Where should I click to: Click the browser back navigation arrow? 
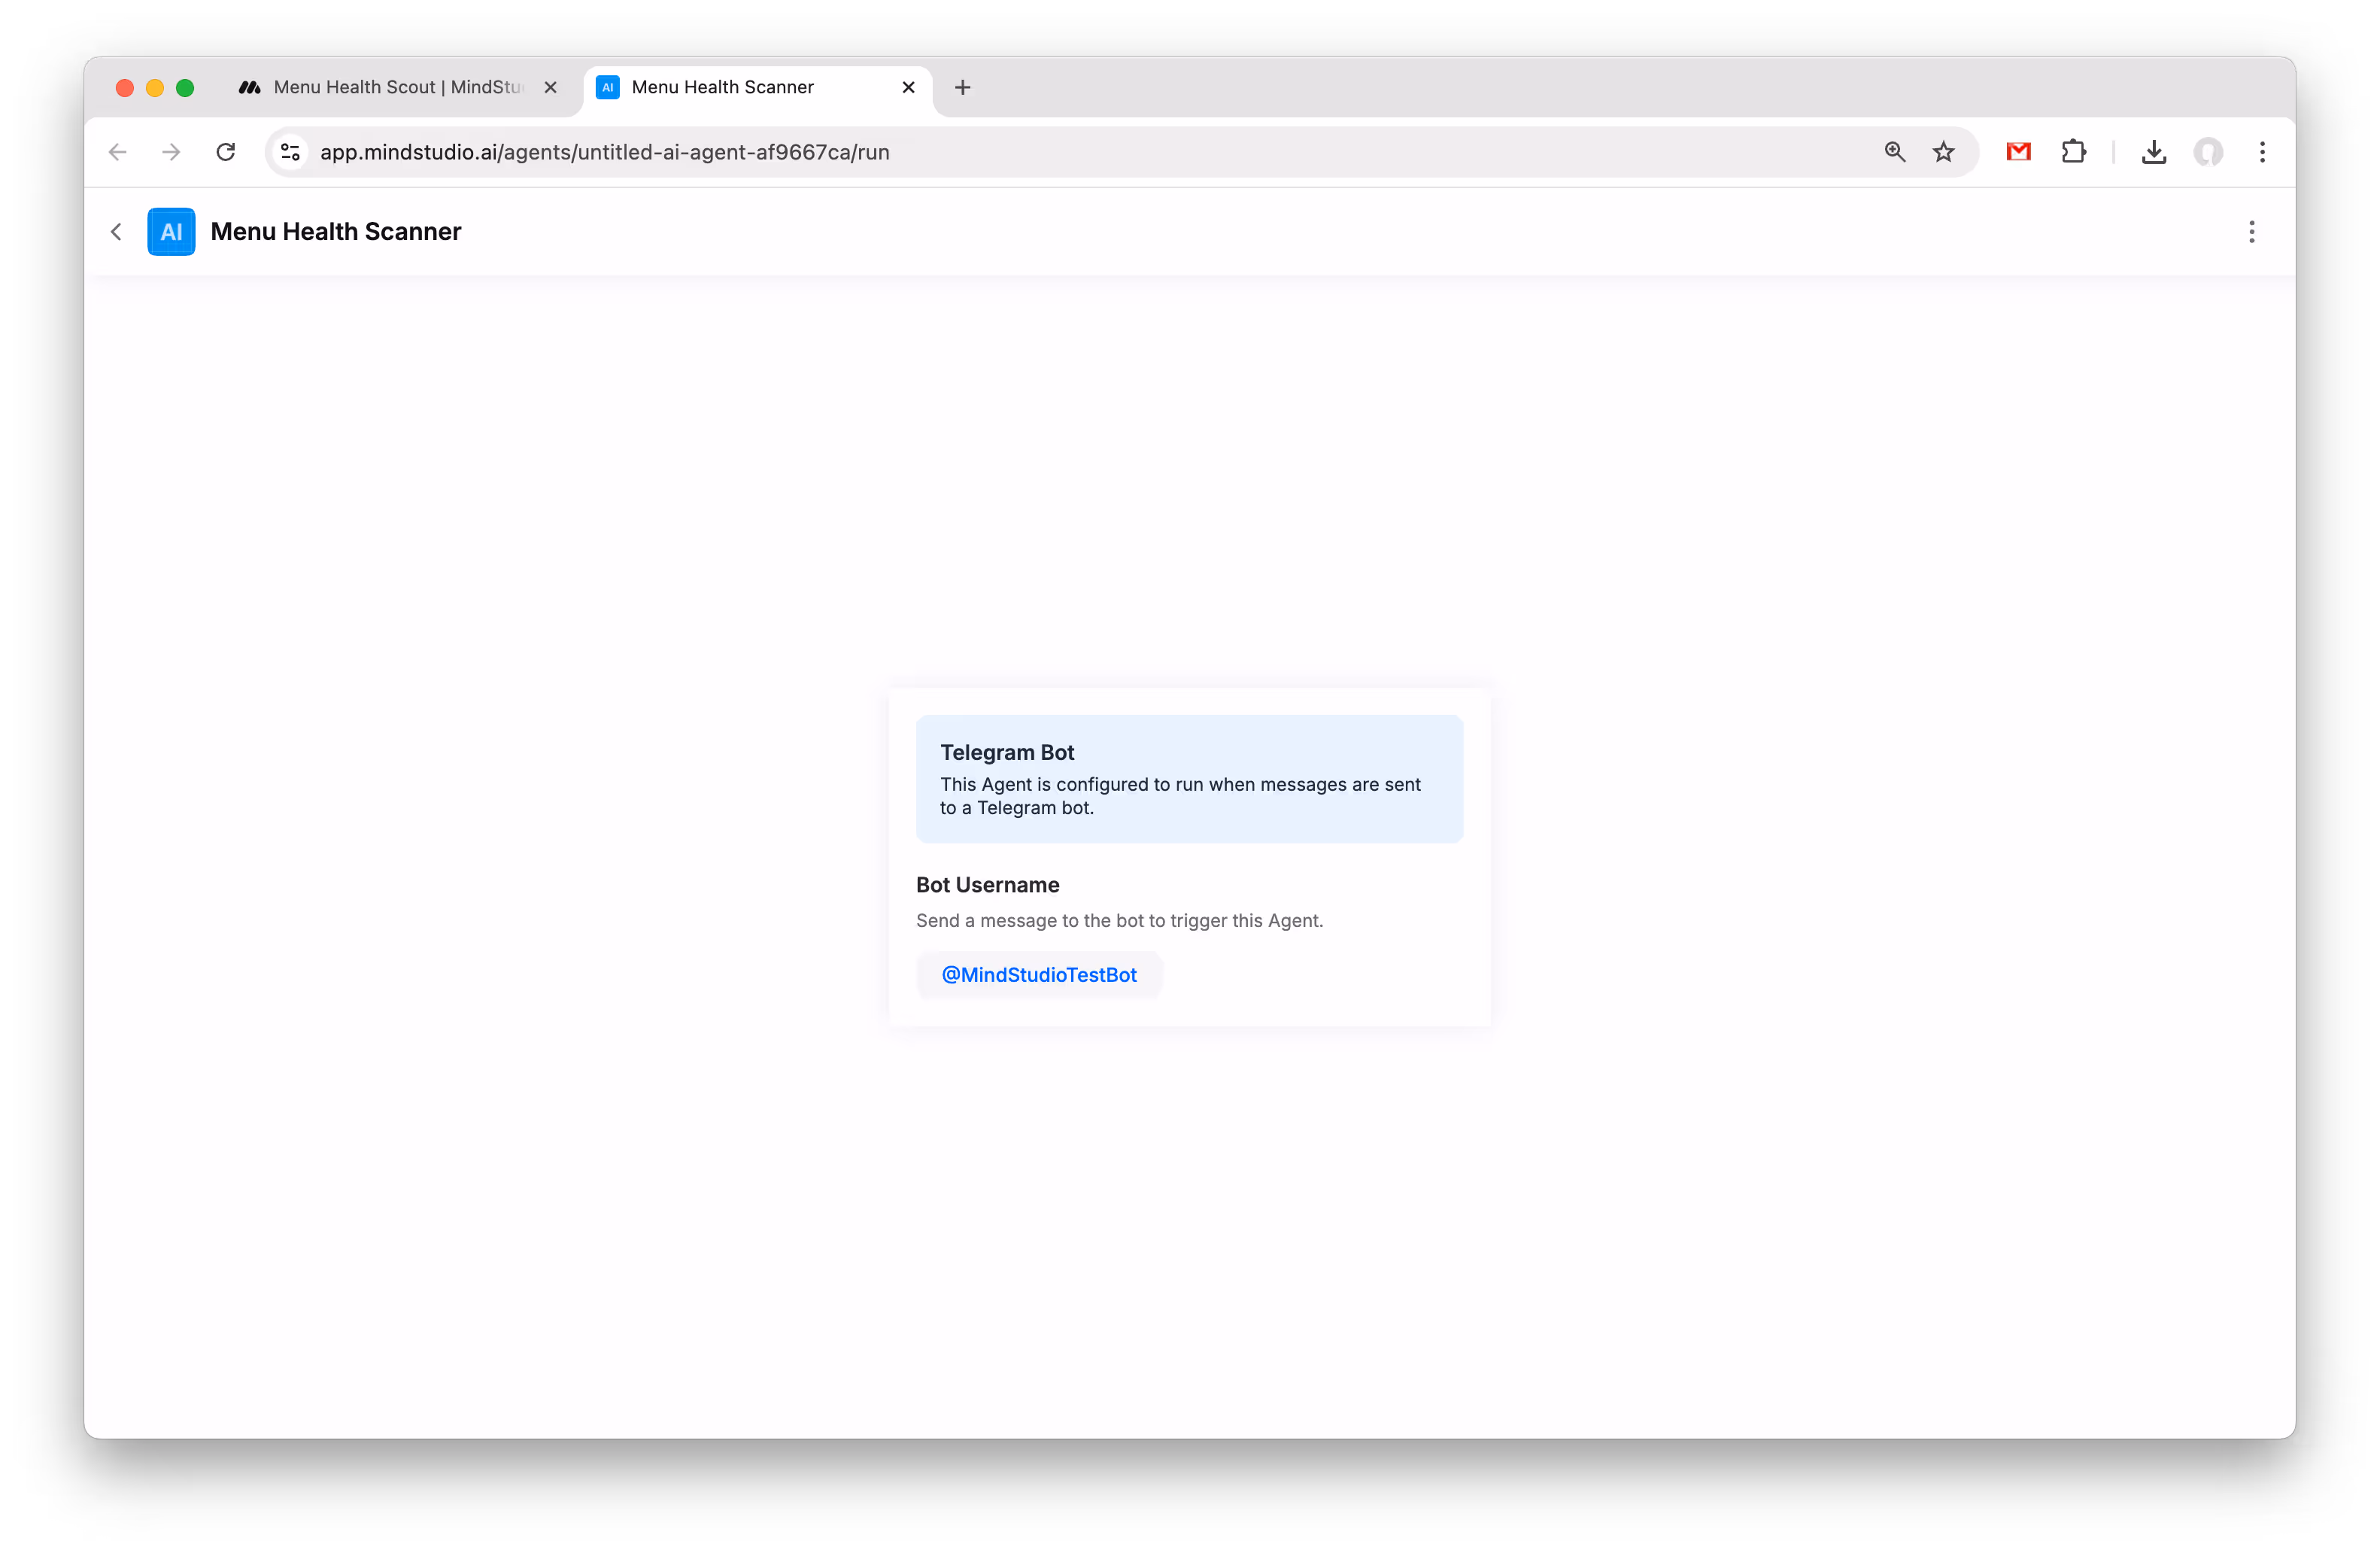point(117,152)
